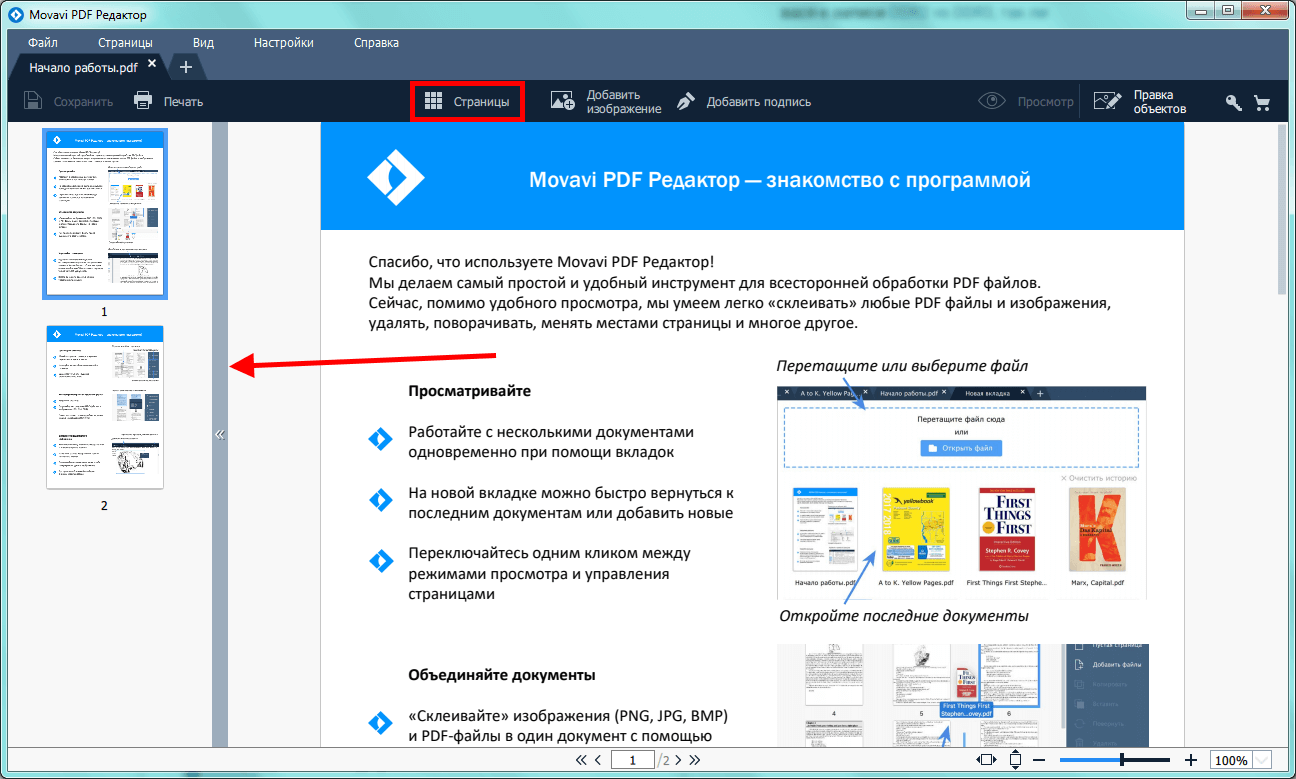The image size is (1296, 779).
Task: Go to the first page using double-left arrows
Action: 580,760
